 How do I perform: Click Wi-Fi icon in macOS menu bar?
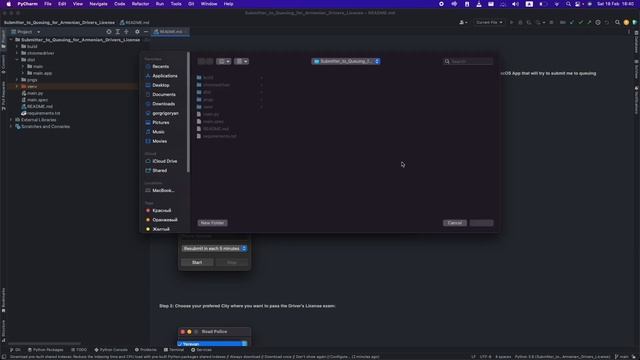point(557,4)
